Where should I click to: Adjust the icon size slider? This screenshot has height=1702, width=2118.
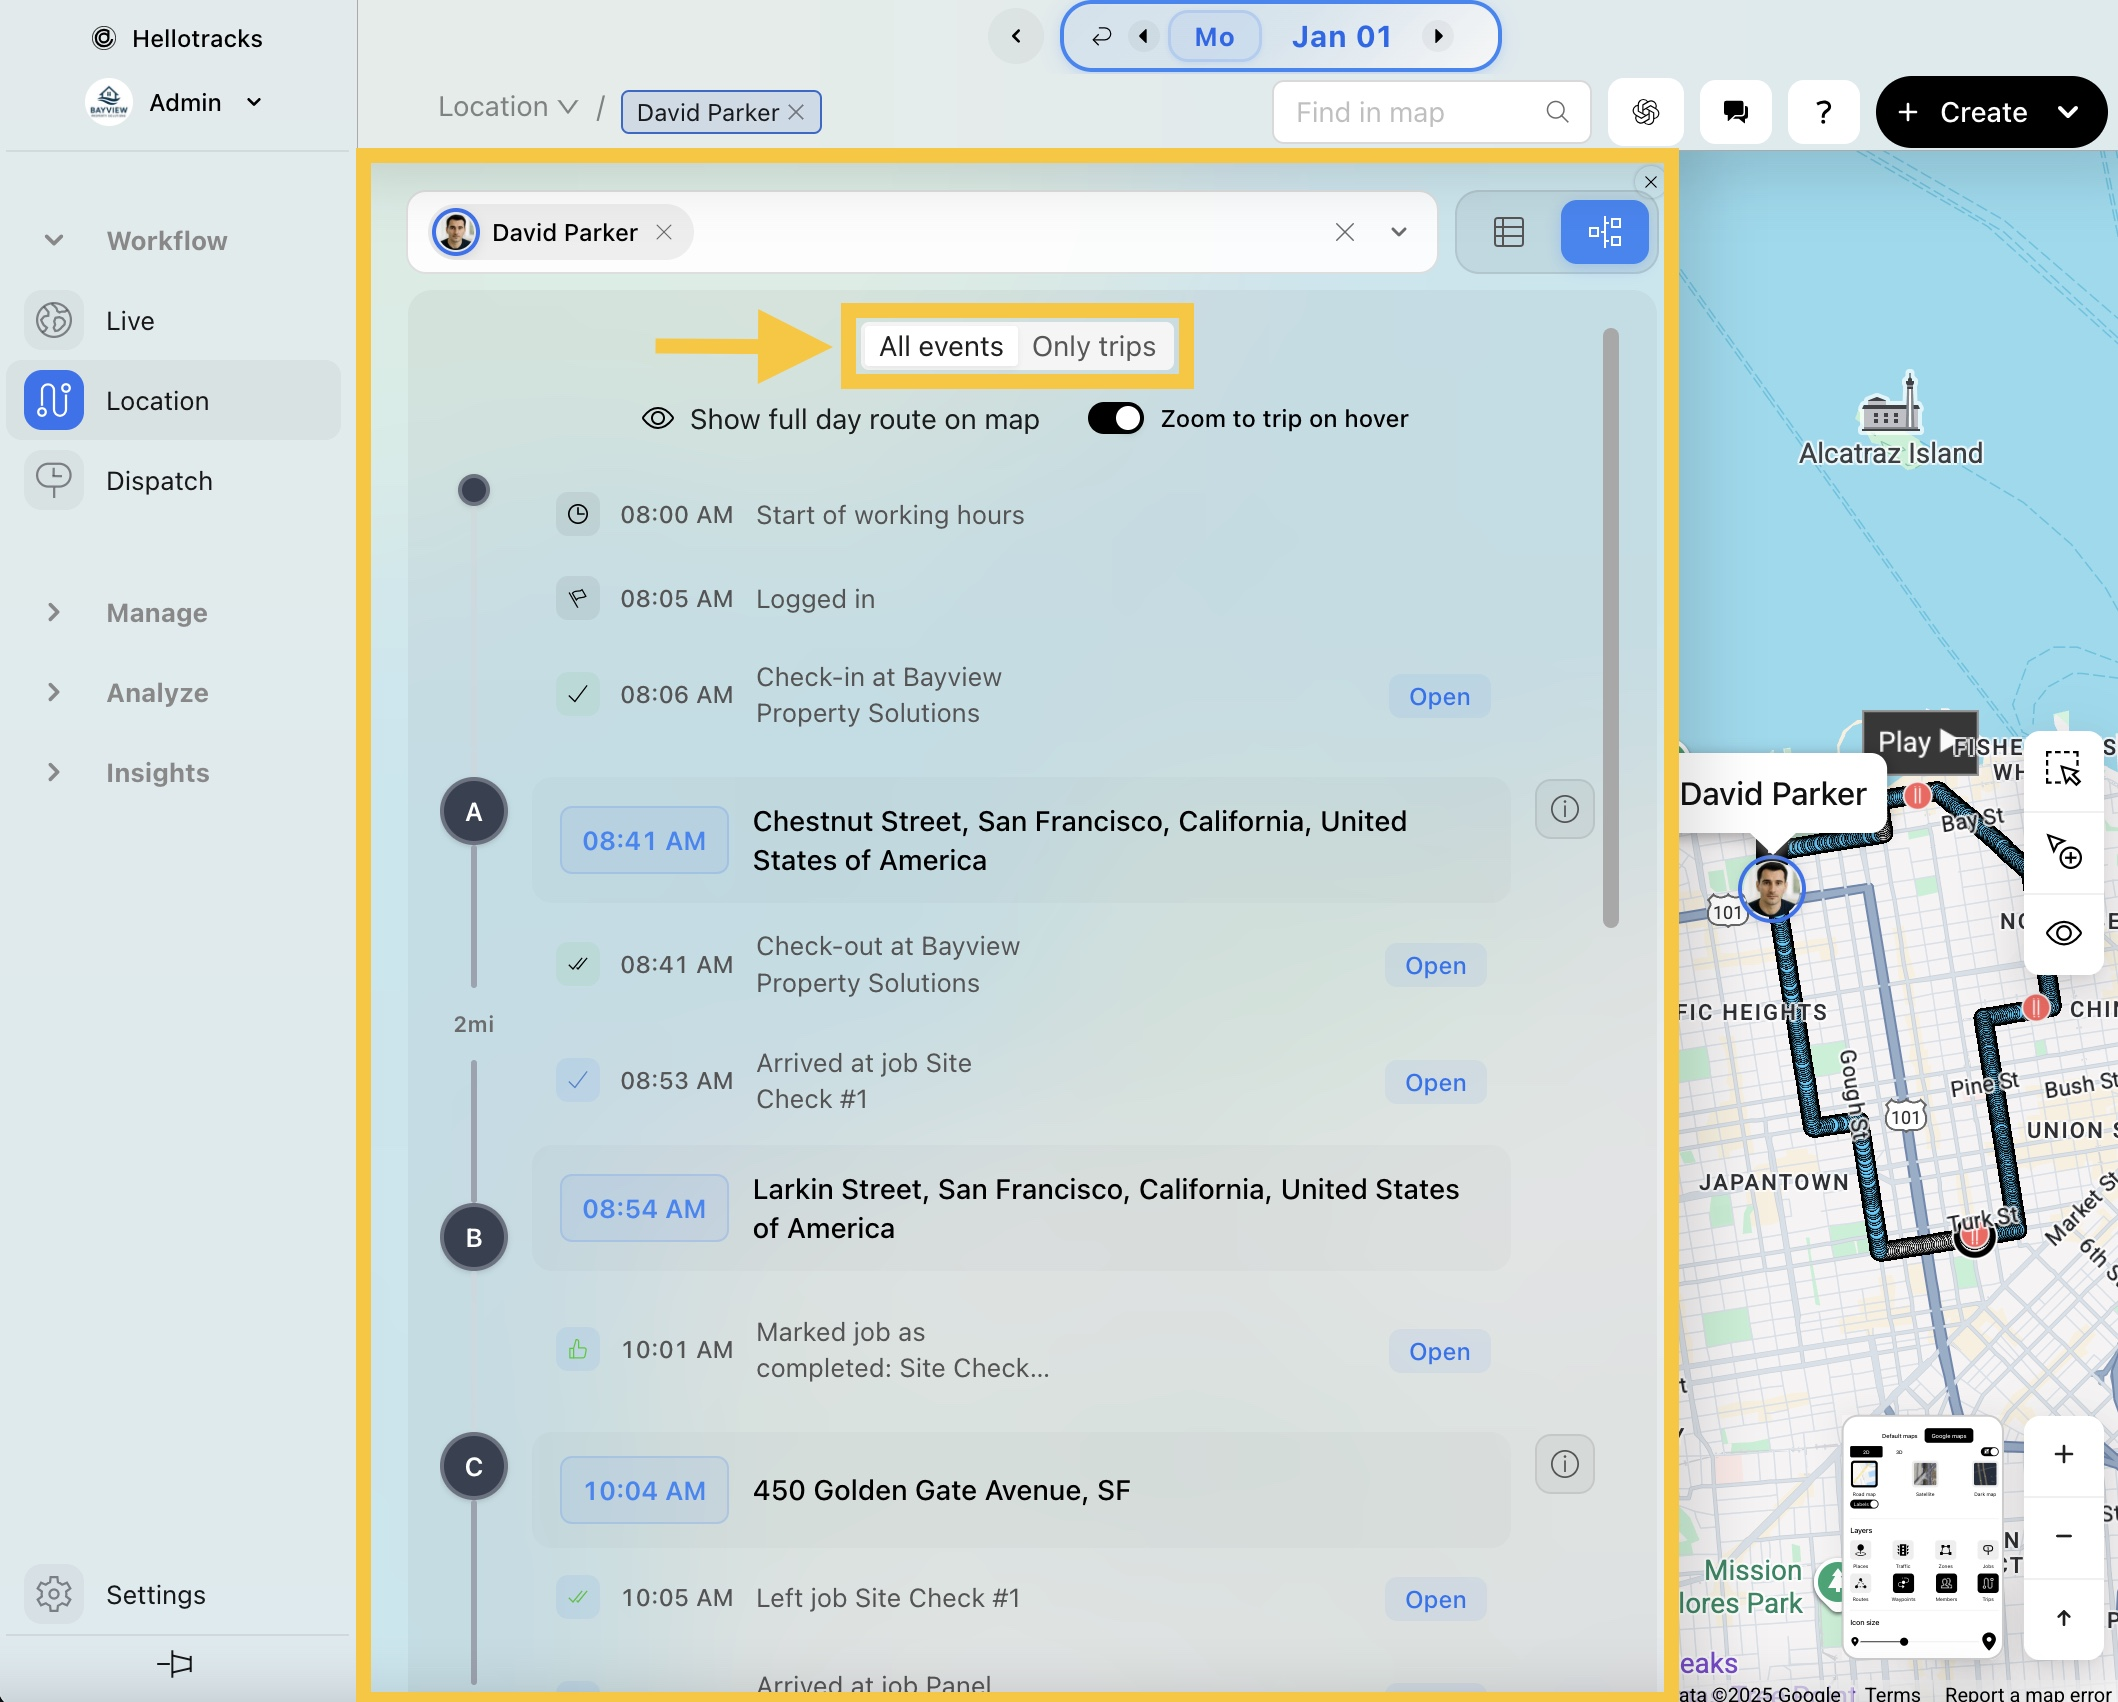coord(1903,1641)
